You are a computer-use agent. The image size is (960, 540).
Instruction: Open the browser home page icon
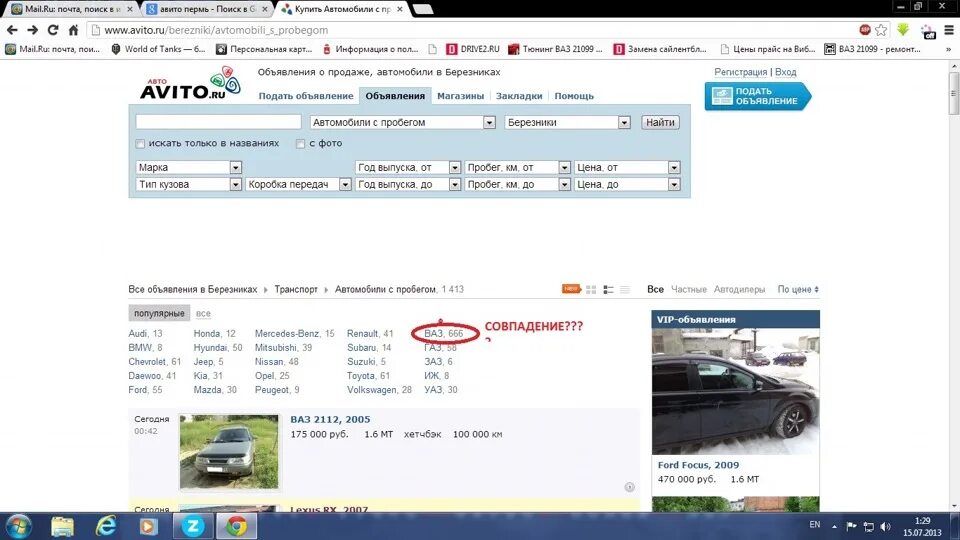click(x=73, y=30)
